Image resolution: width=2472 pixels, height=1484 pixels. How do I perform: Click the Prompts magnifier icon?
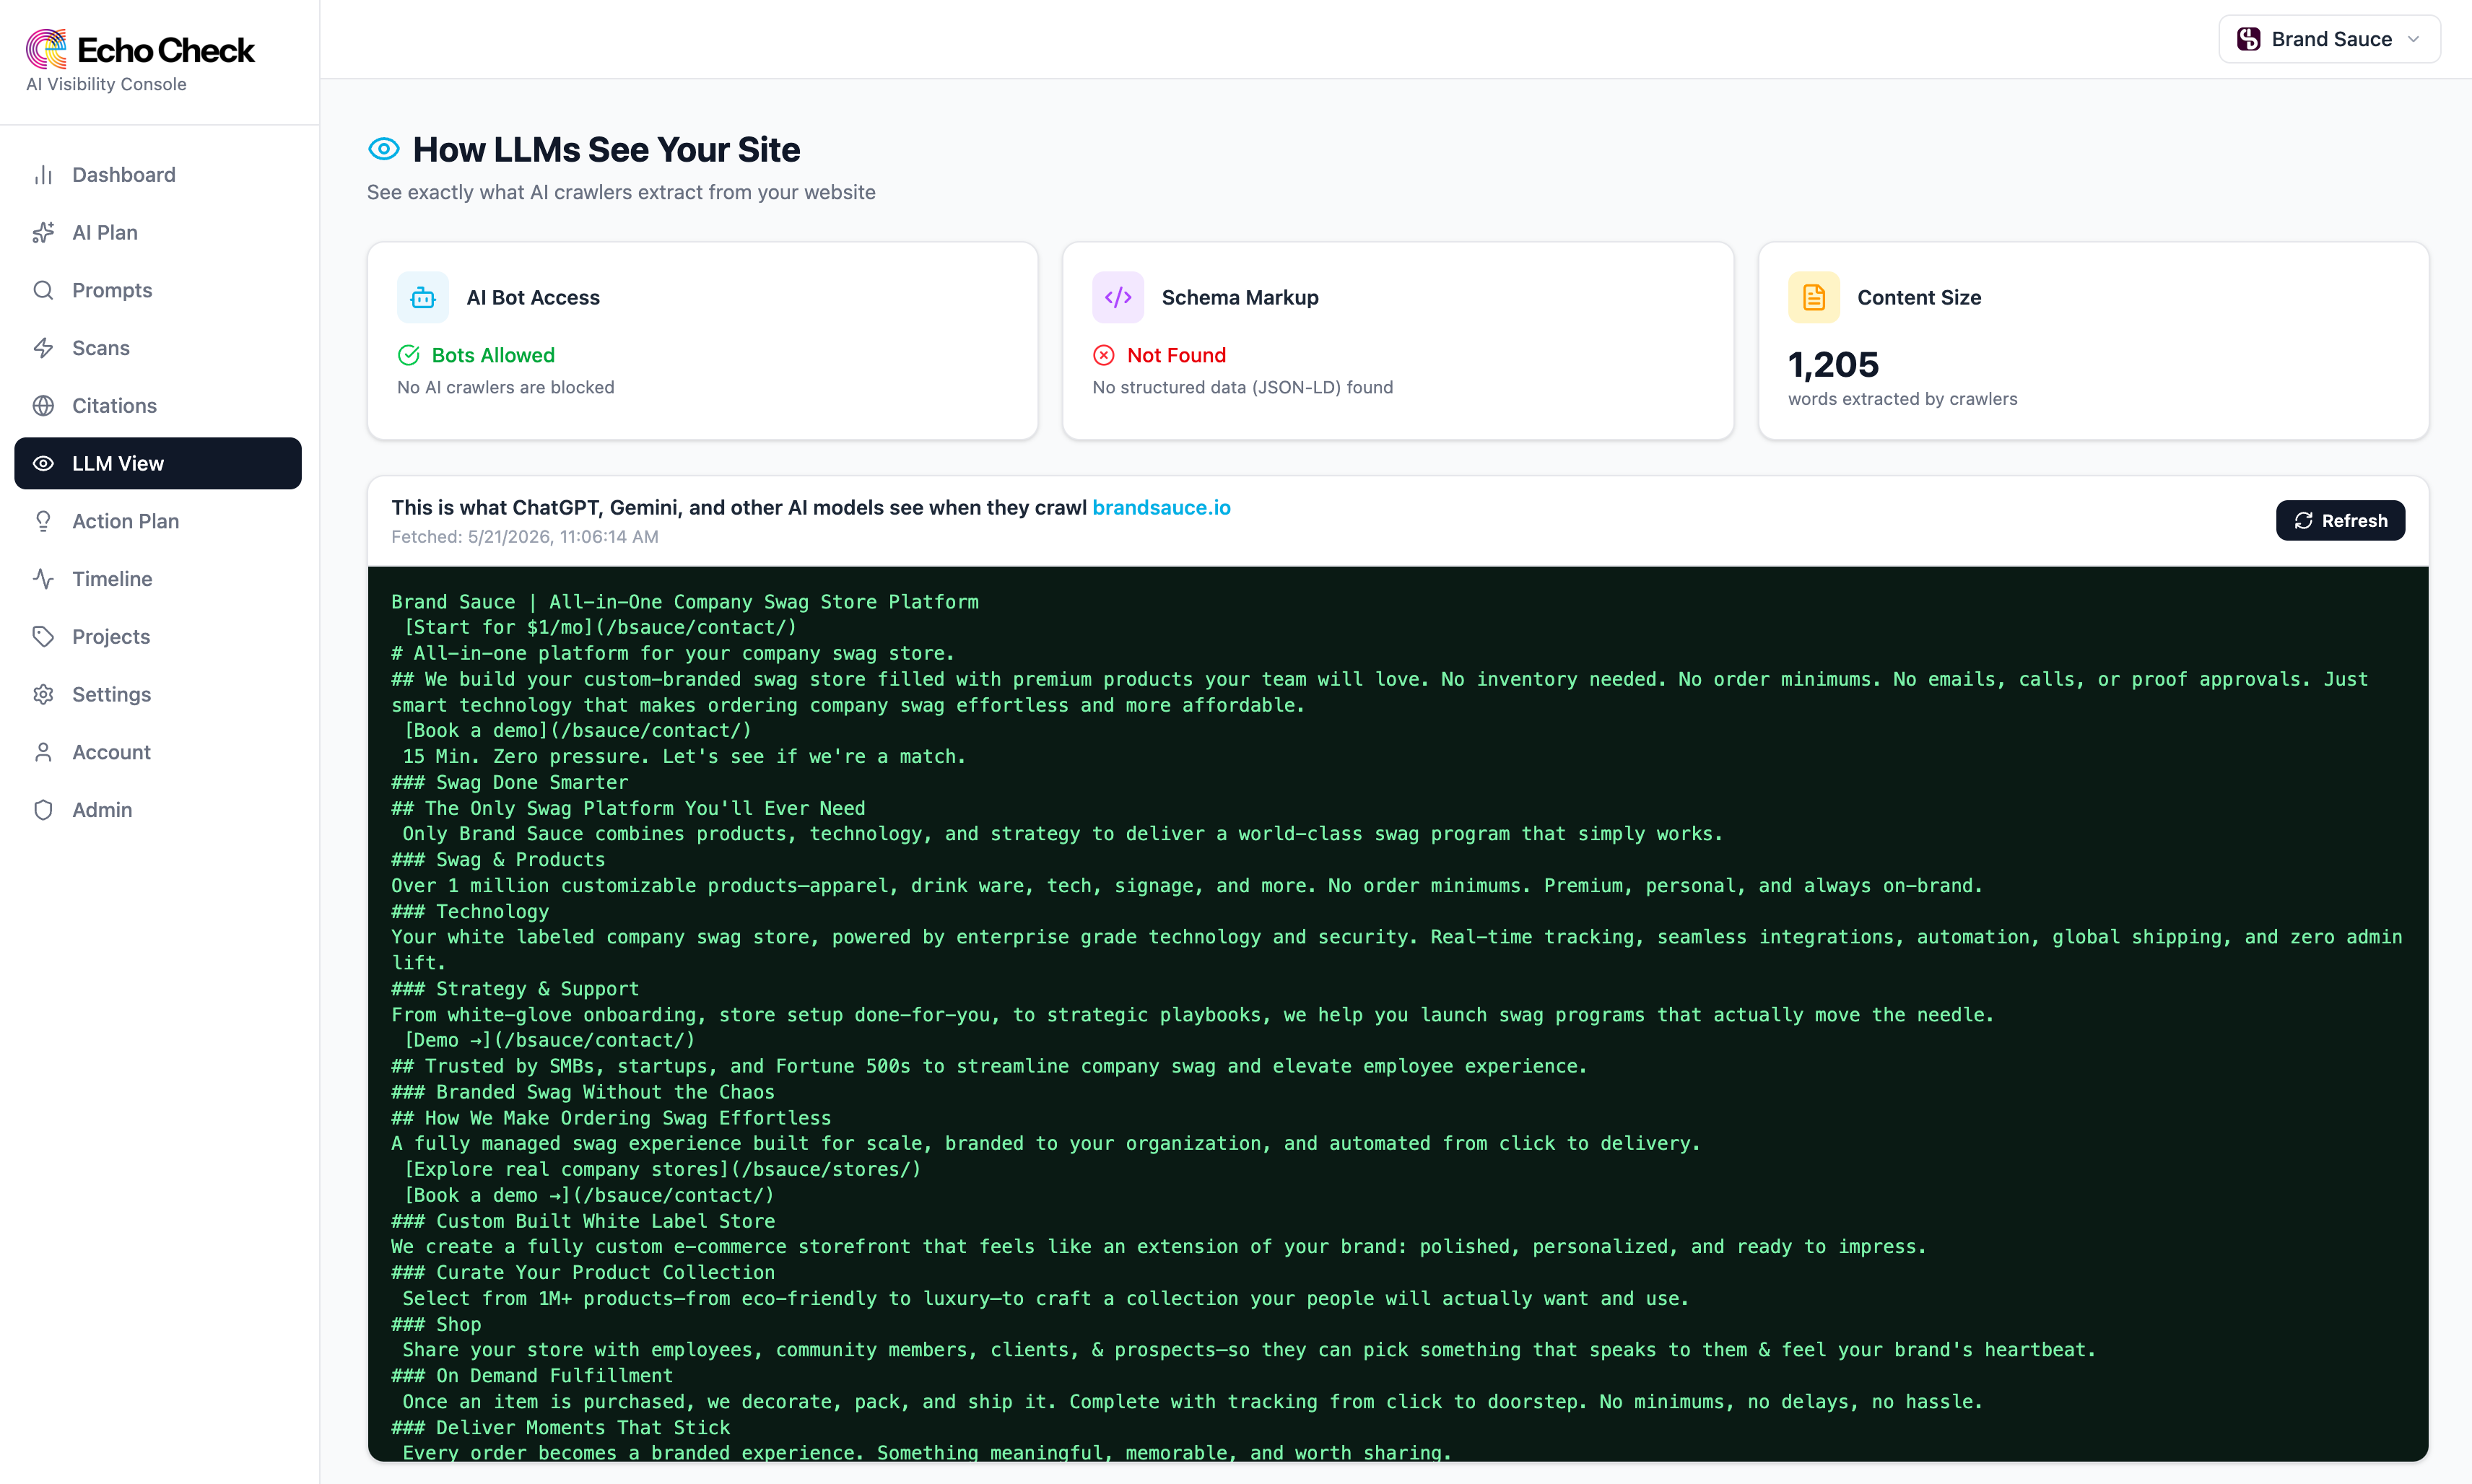coord(43,290)
